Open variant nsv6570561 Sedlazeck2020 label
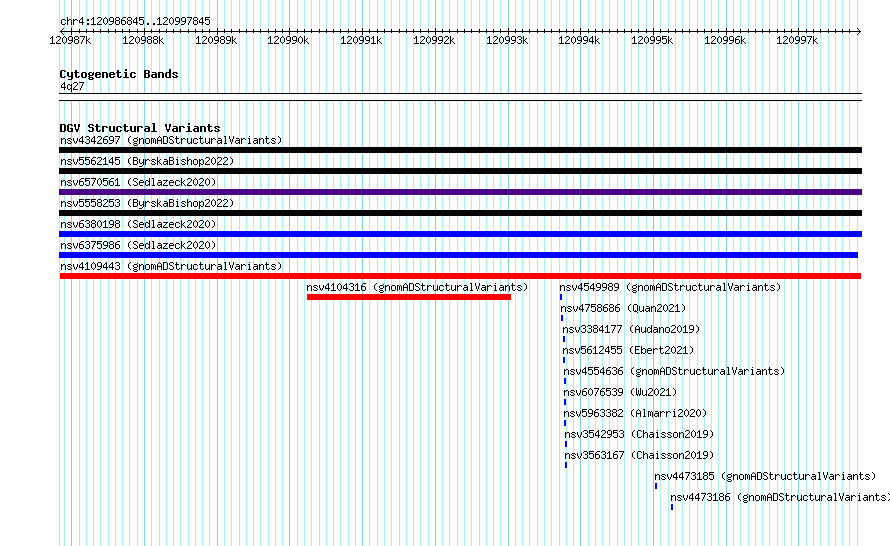890x546 pixels. pyautogui.click(x=138, y=182)
